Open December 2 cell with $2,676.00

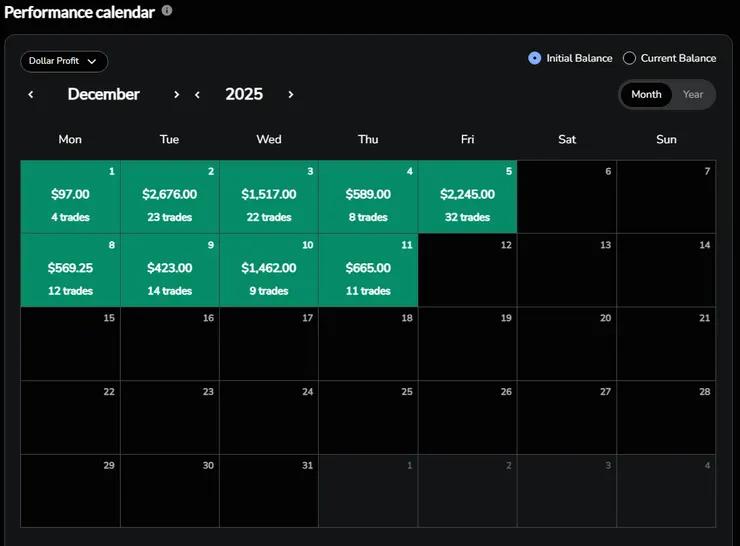point(170,197)
